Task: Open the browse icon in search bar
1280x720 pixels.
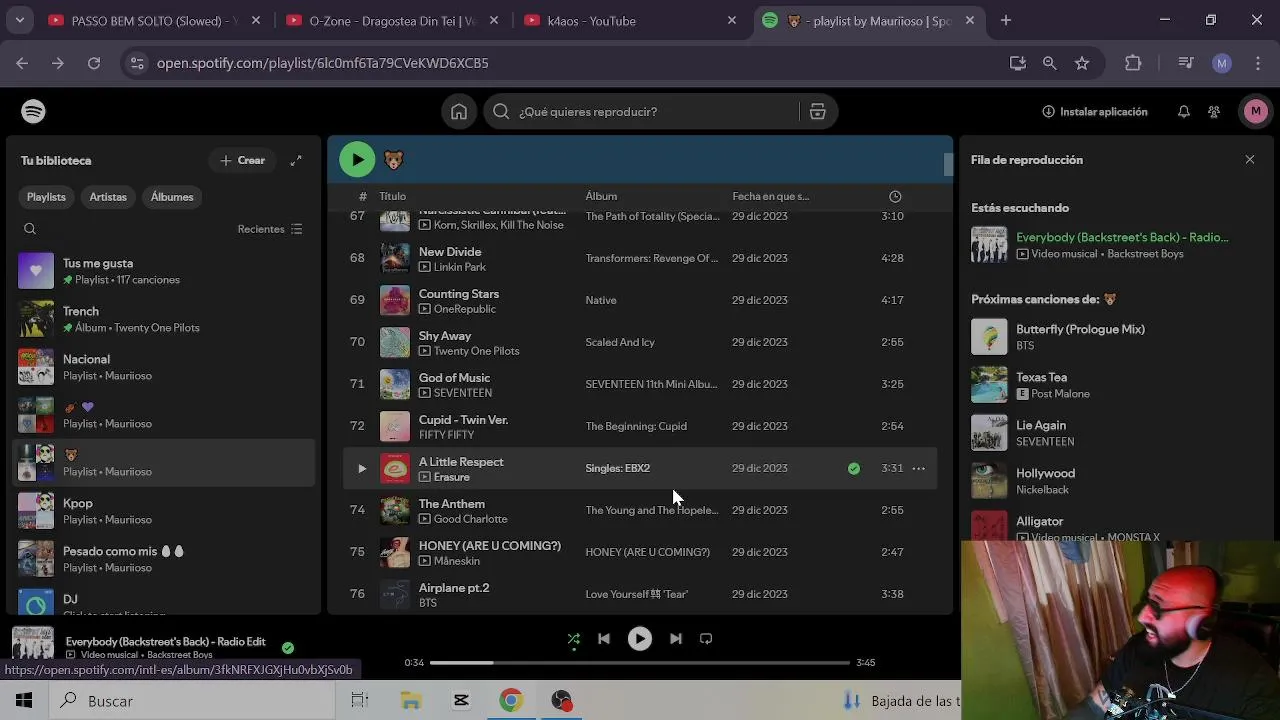Action: pyautogui.click(x=817, y=112)
